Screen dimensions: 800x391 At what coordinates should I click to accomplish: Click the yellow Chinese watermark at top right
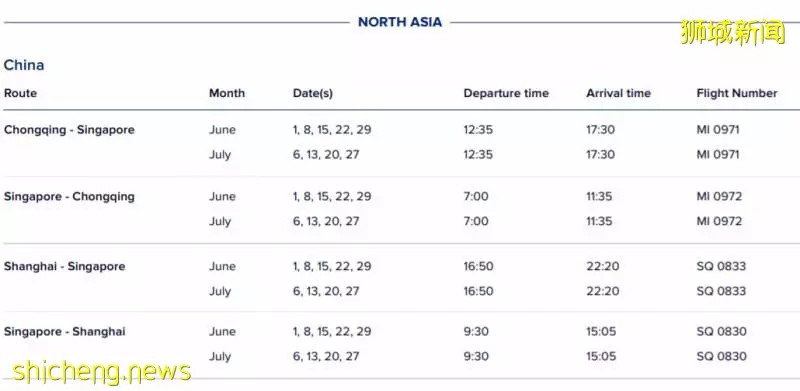coord(733,33)
